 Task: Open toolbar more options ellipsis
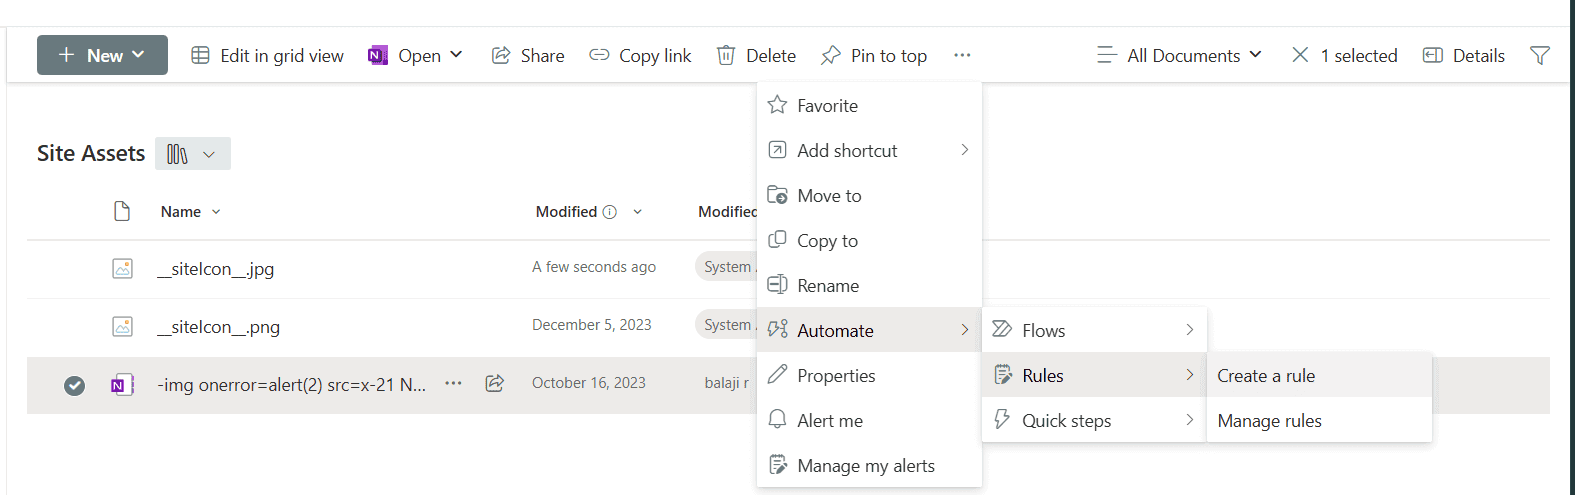click(x=962, y=55)
